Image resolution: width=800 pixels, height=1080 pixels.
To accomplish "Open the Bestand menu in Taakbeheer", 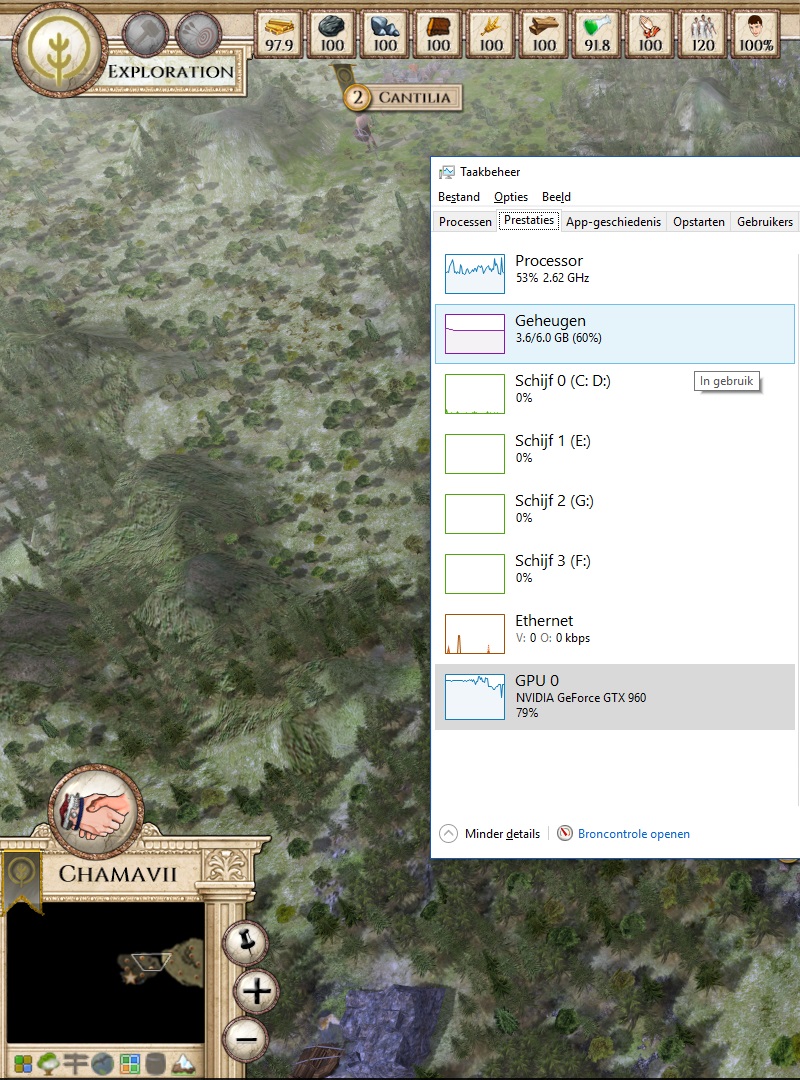I will (x=459, y=197).
